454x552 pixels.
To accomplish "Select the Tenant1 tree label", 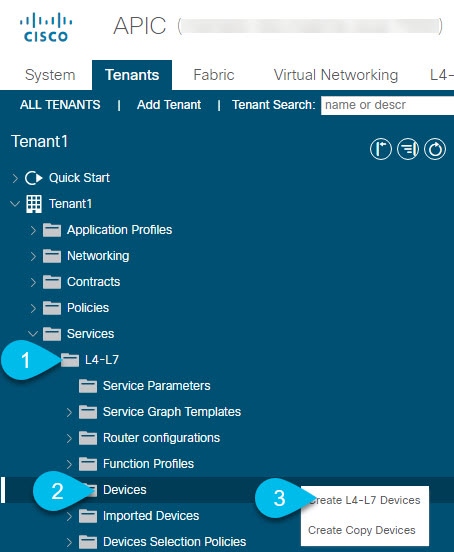I will pyautogui.click(x=70, y=204).
